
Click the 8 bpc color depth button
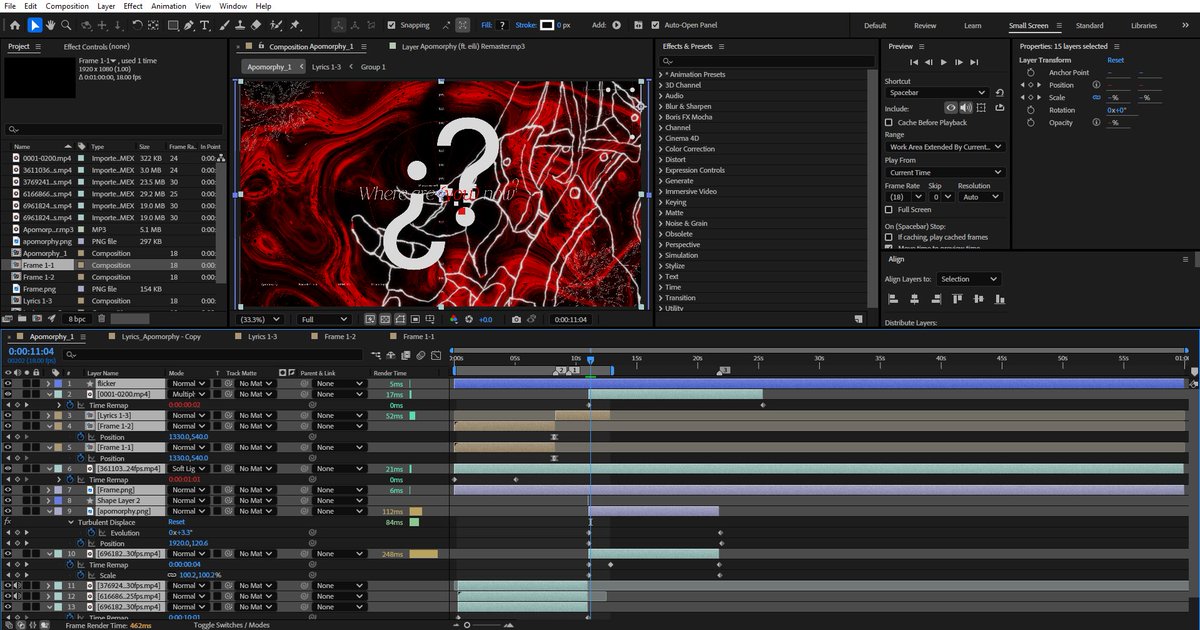[76, 319]
